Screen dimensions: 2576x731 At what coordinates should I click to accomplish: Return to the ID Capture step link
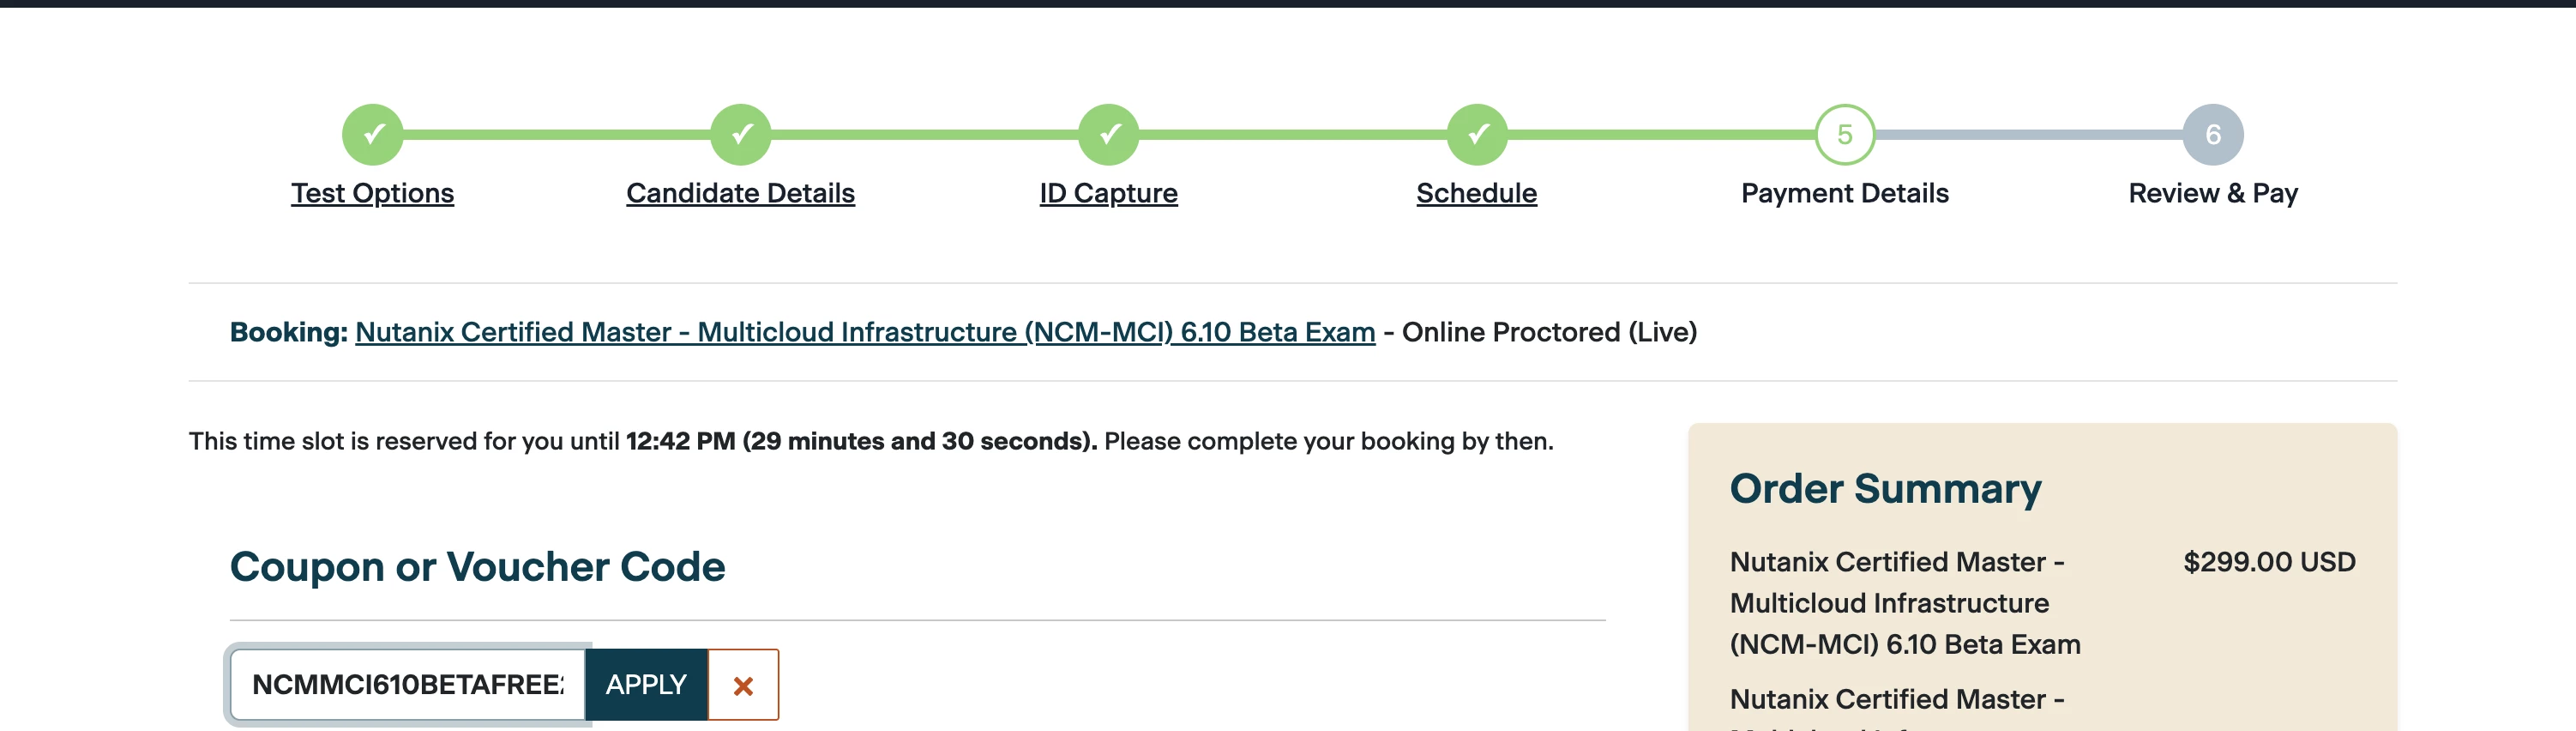(1108, 193)
